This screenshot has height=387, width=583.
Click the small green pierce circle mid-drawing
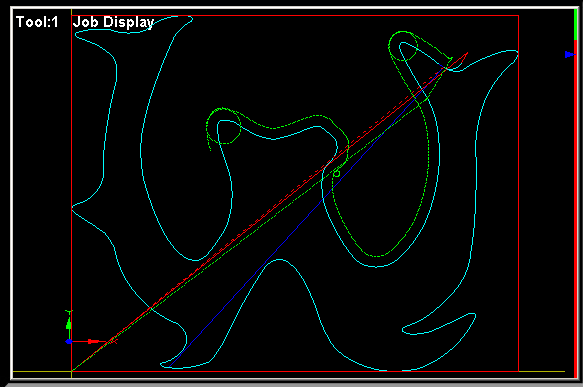tap(336, 174)
